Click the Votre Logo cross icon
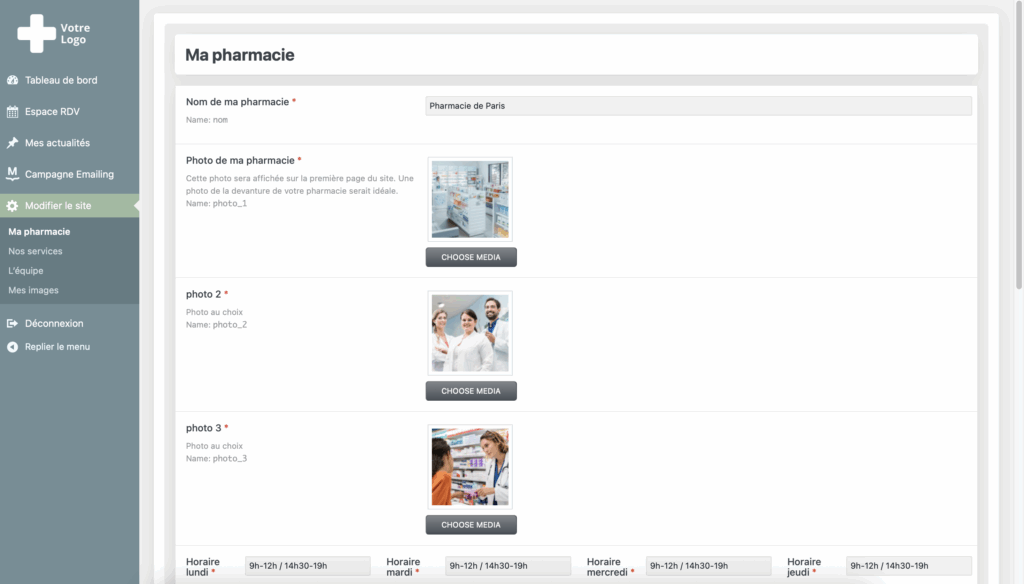This screenshot has height=584, width=1024. click(37, 33)
